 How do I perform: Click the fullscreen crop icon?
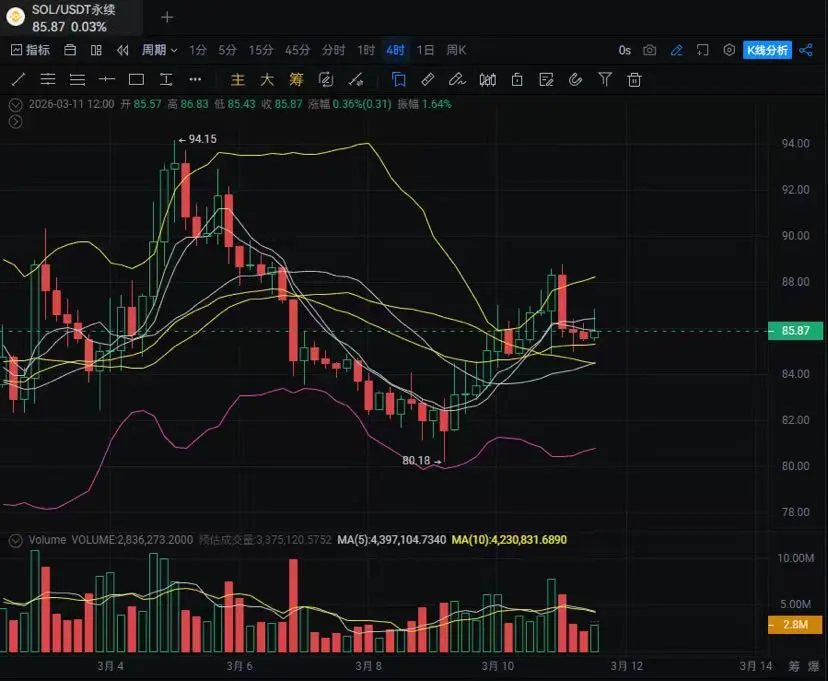click(x=702, y=50)
